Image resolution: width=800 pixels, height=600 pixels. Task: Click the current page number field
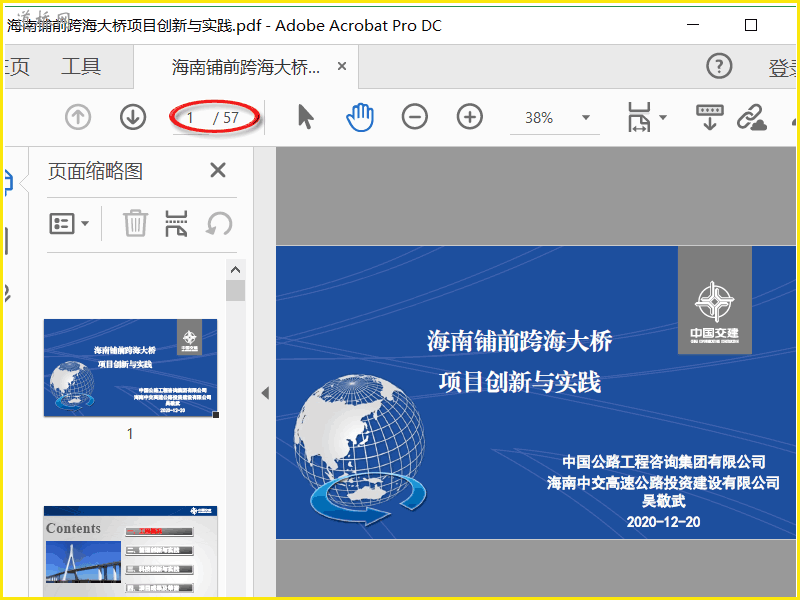(x=190, y=118)
